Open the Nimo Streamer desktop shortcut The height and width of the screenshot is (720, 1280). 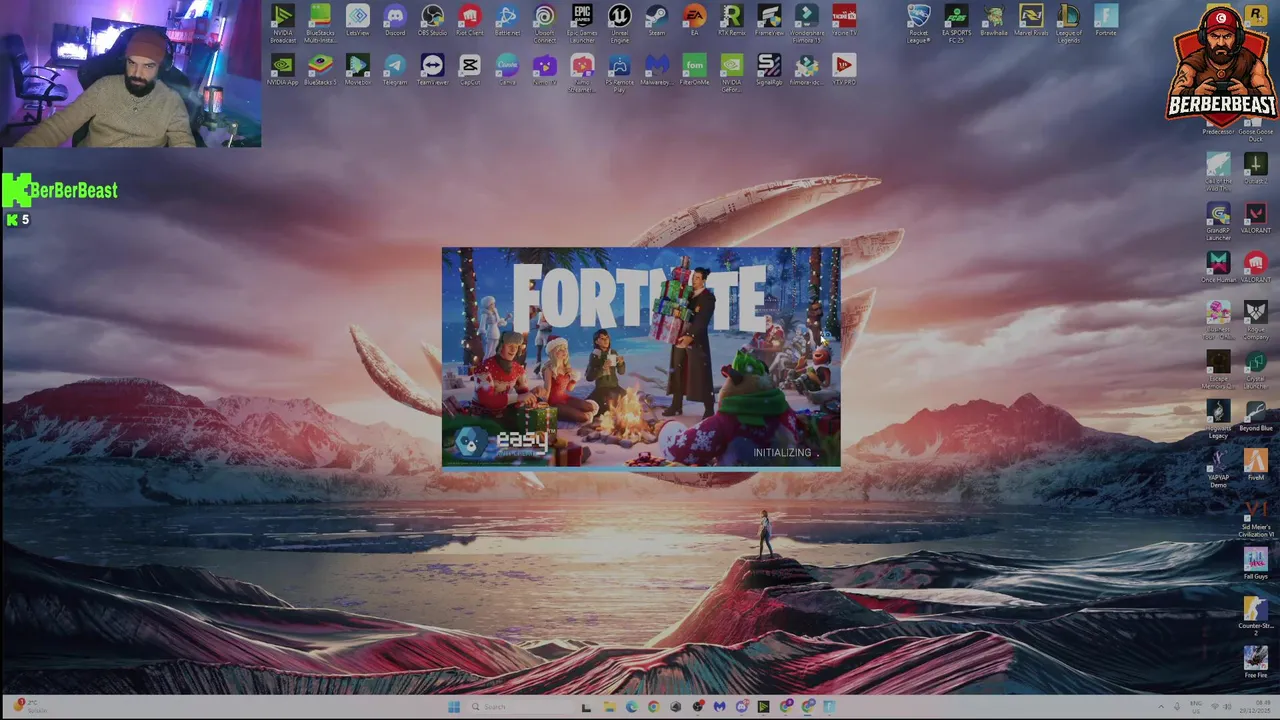582,73
